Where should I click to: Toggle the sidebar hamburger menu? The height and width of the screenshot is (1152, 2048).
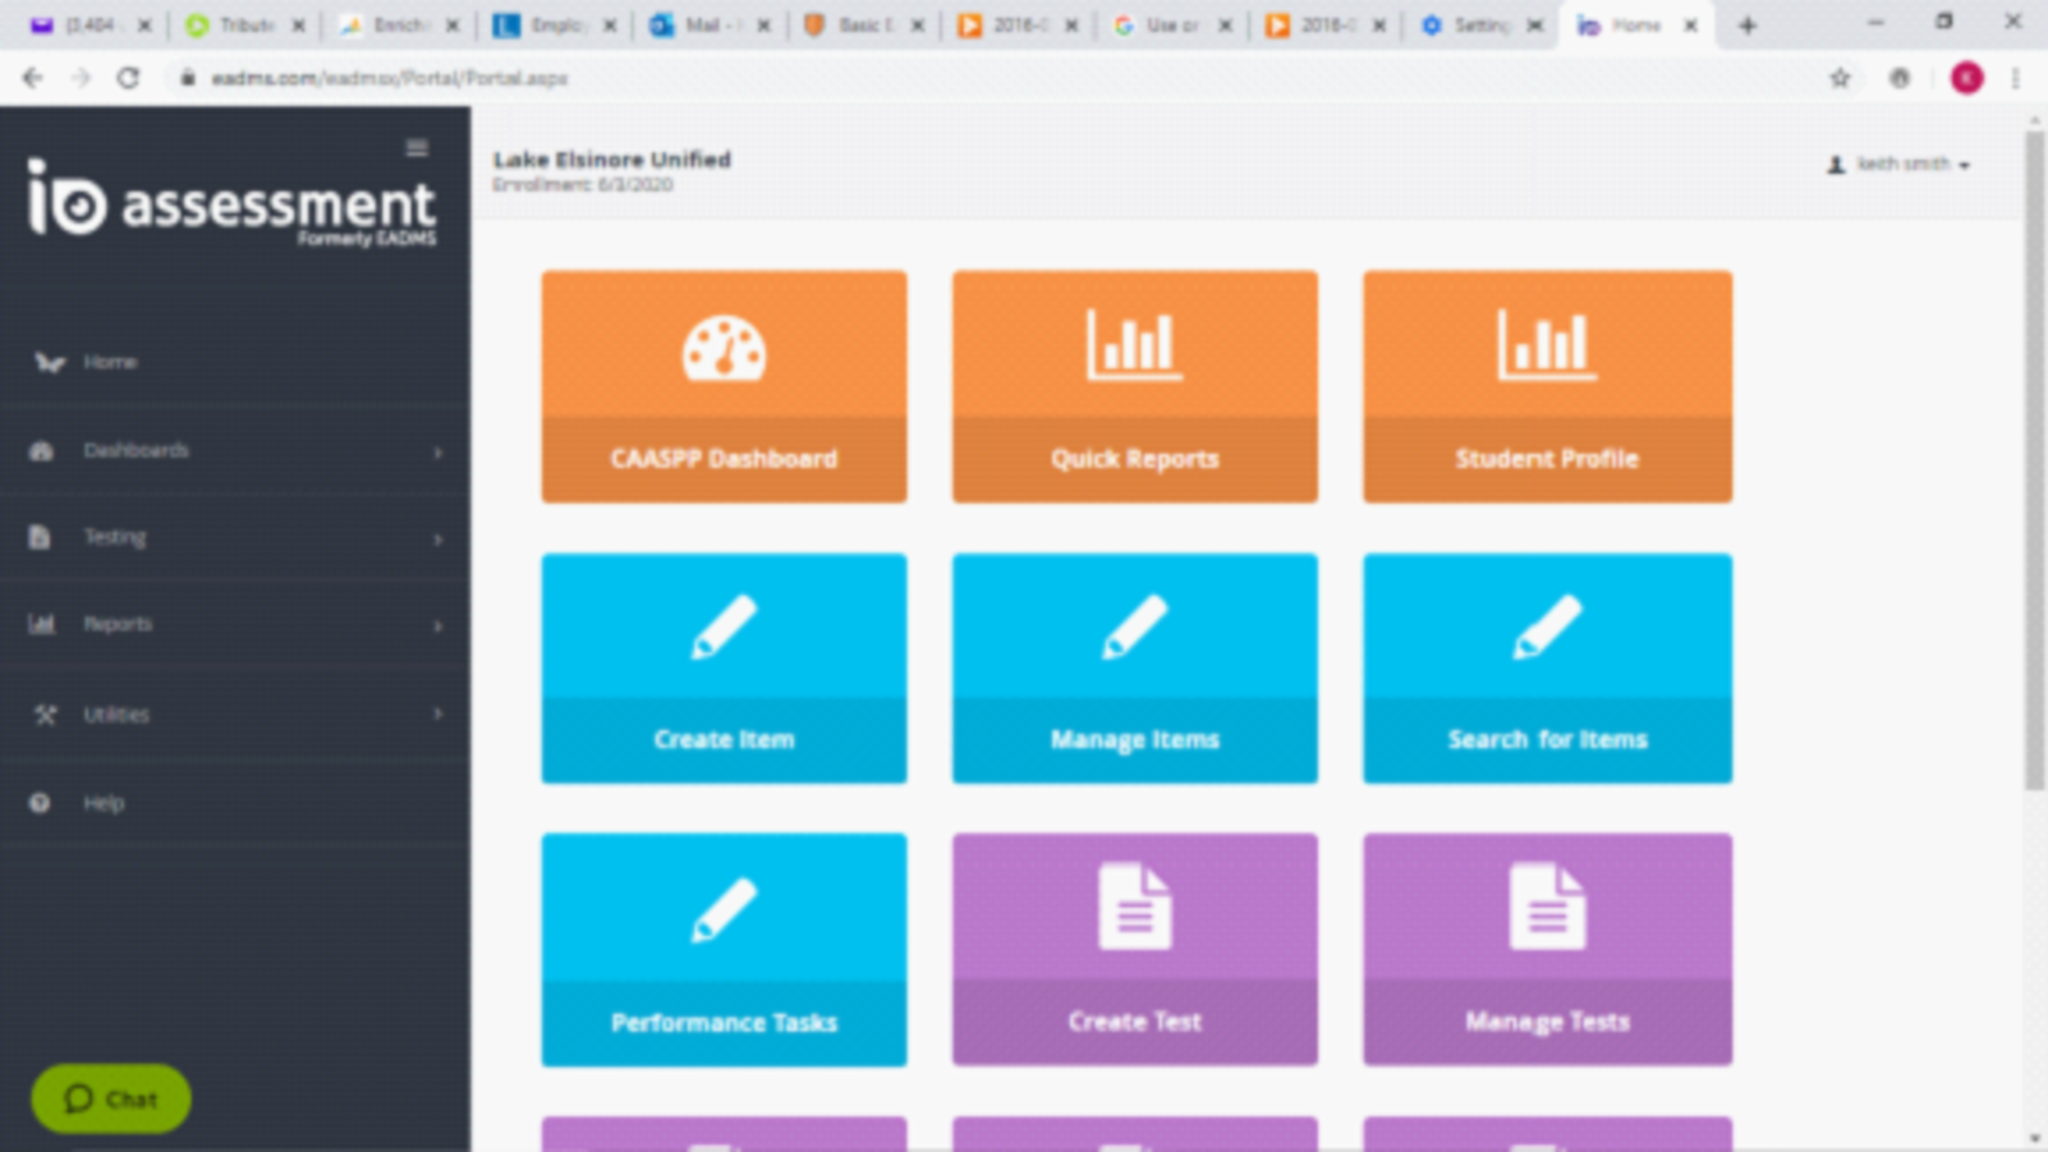pyautogui.click(x=417, y=148)
